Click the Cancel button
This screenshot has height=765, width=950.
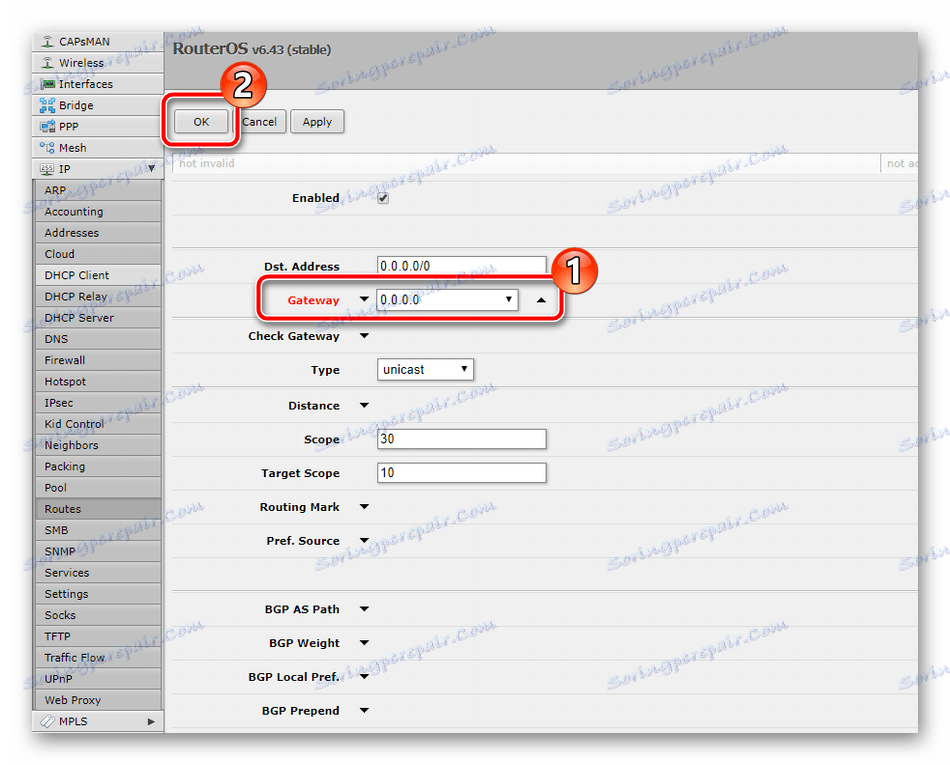pos(259,122)
